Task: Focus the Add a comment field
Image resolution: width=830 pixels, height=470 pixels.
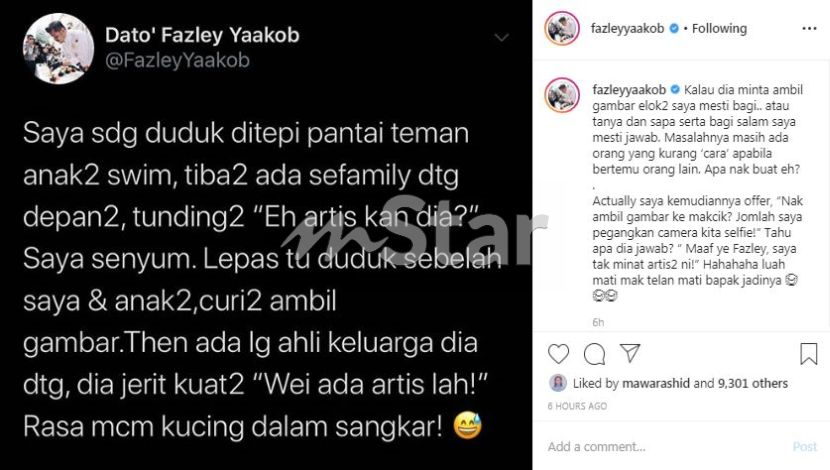Action: 664,447
